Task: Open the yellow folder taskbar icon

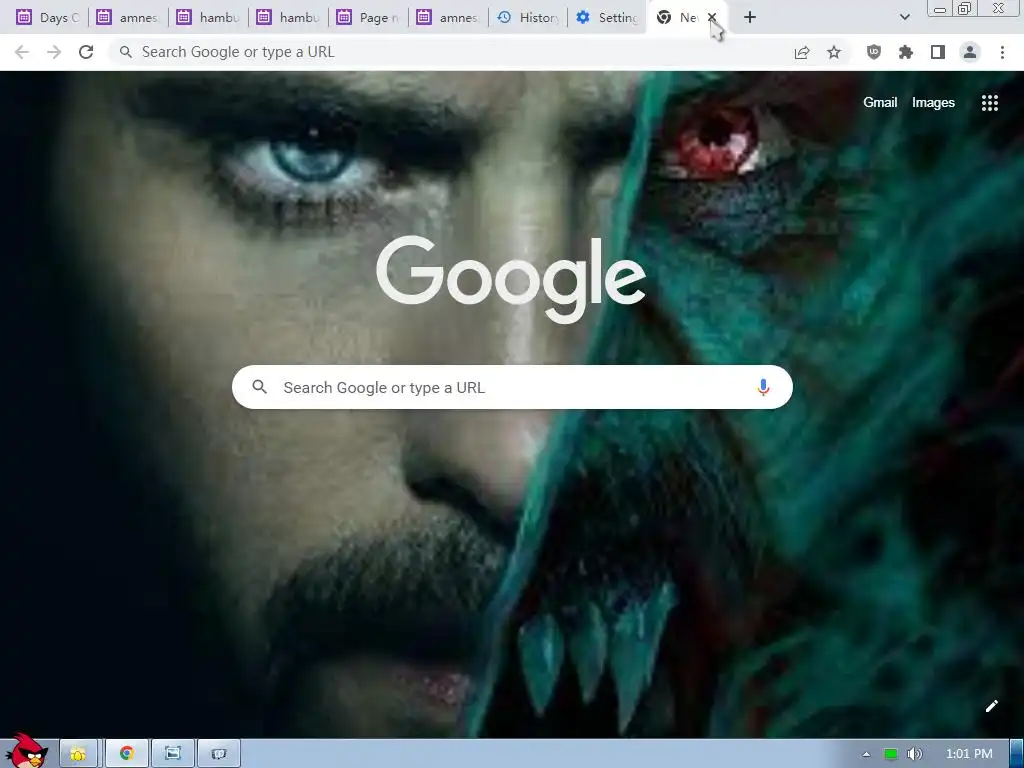Action: coord(78,754)
